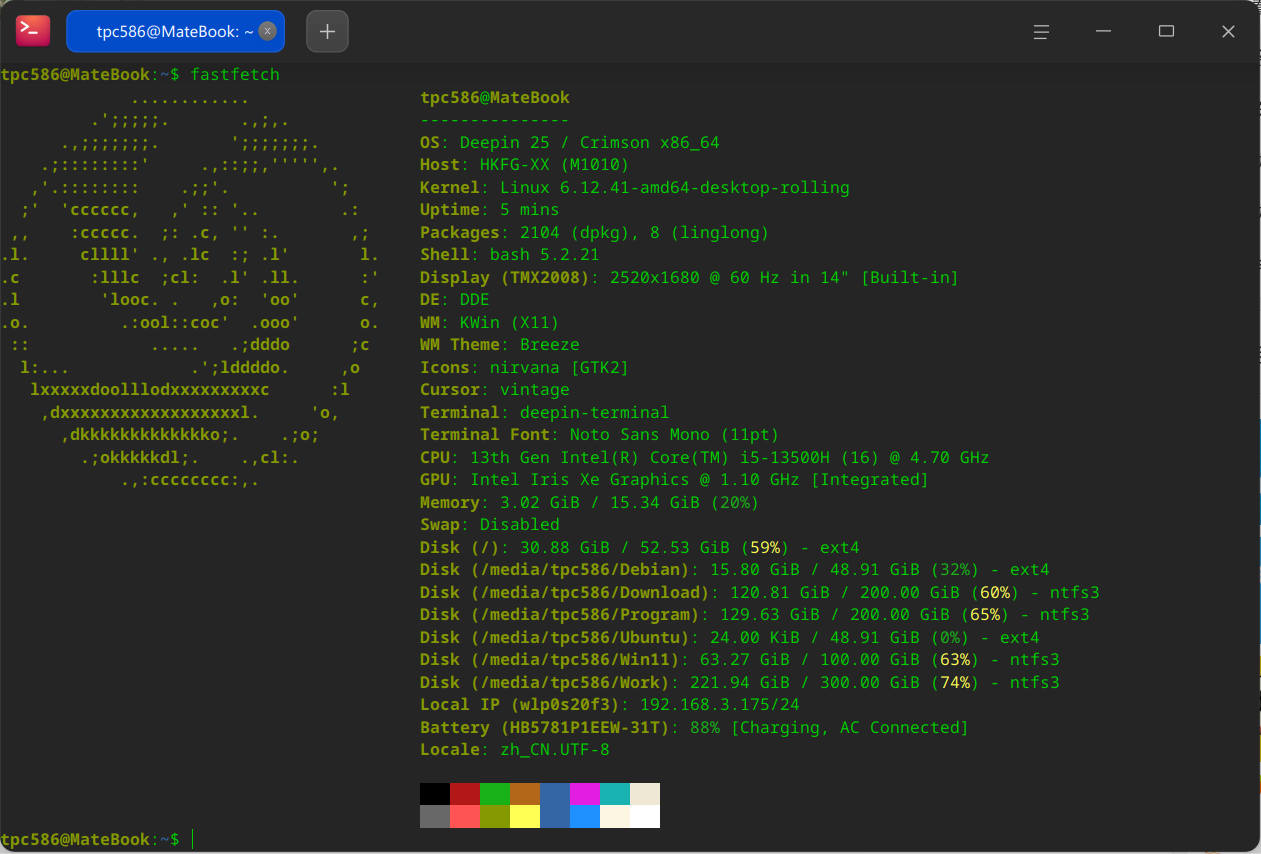Click the green color block
Viewport: 1261px width, 854px height.
pyautogui.click(x=495, y=794)
